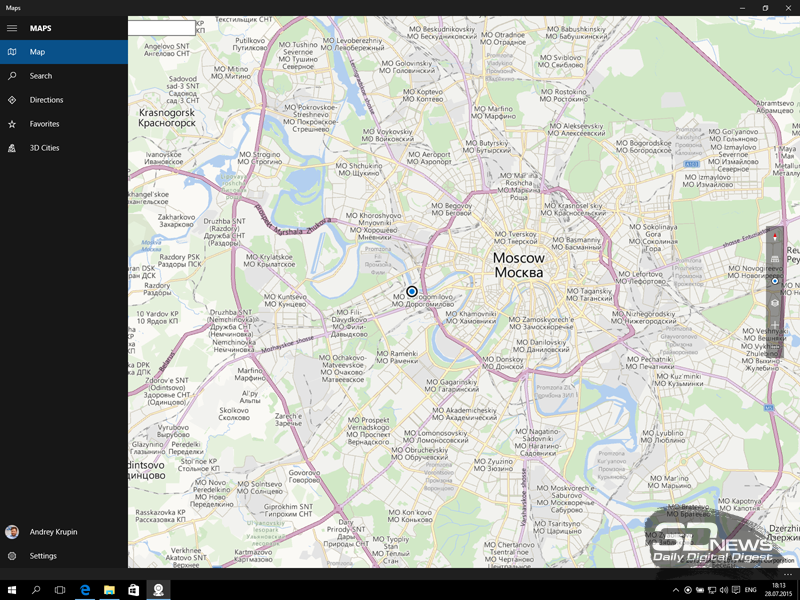
Task: Open Task View on the taskbar
Action: pos(60,590)
